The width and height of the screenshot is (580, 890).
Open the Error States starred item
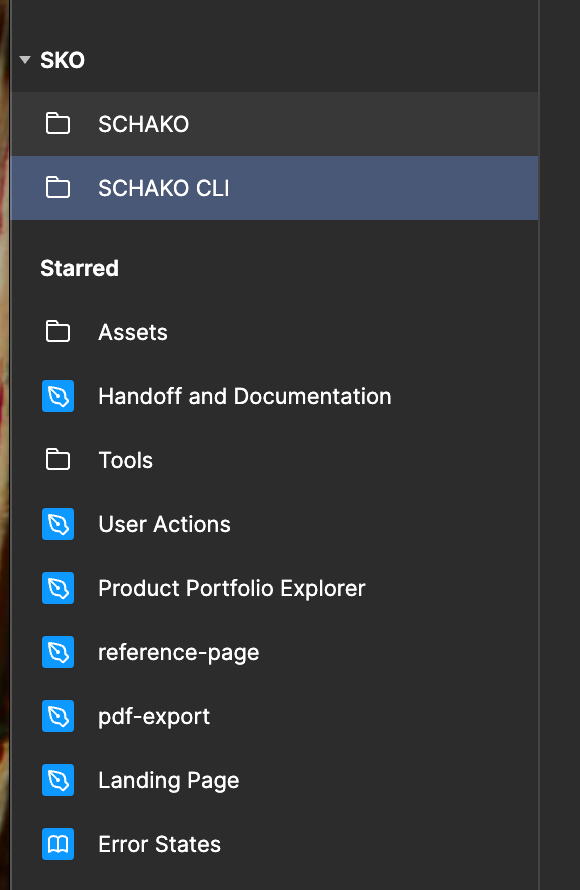pyautogui.click(x=159, y=845)
